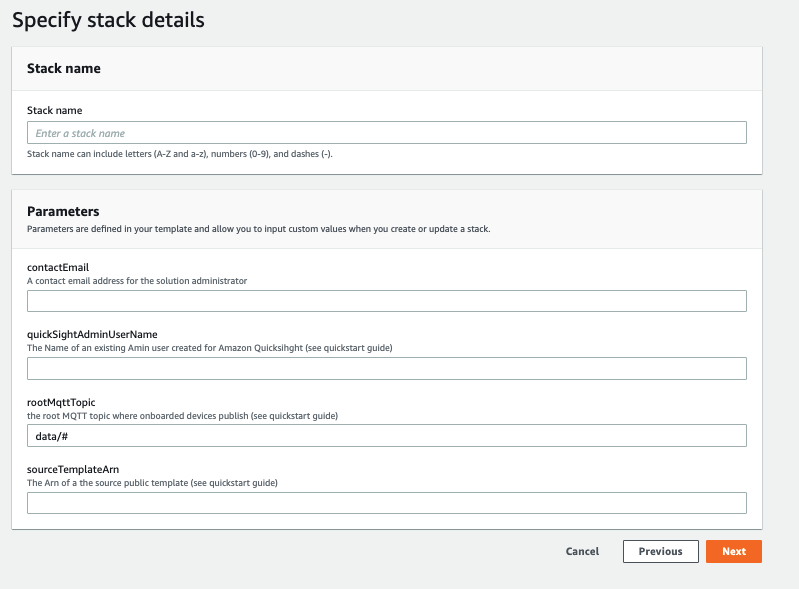
Task: Click the Stack name input field
Action: click(x=387, y=132)
